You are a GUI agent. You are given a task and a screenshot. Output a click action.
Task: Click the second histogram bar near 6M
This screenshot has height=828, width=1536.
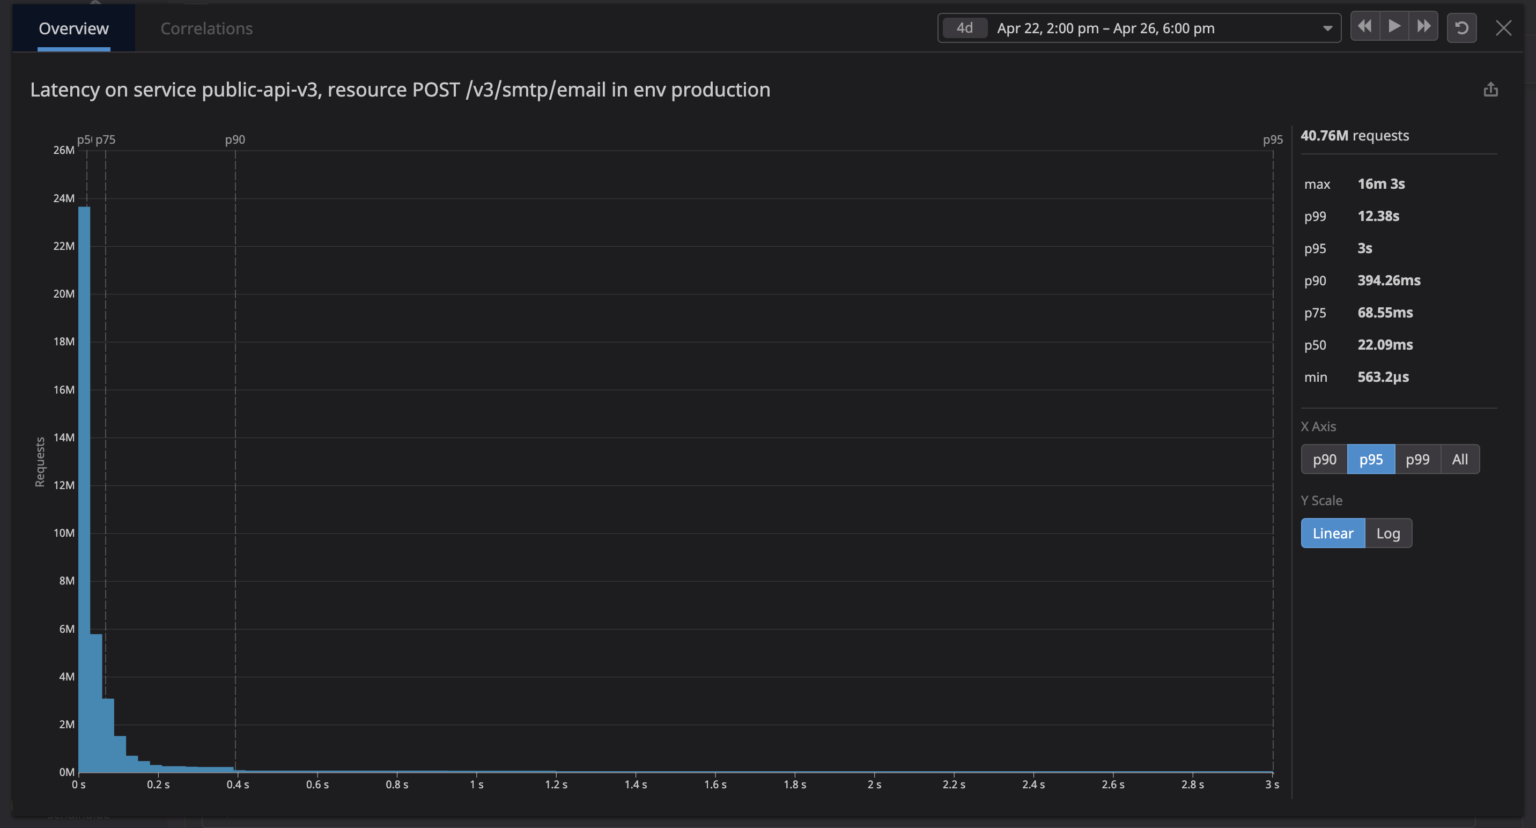click(96, 703)
